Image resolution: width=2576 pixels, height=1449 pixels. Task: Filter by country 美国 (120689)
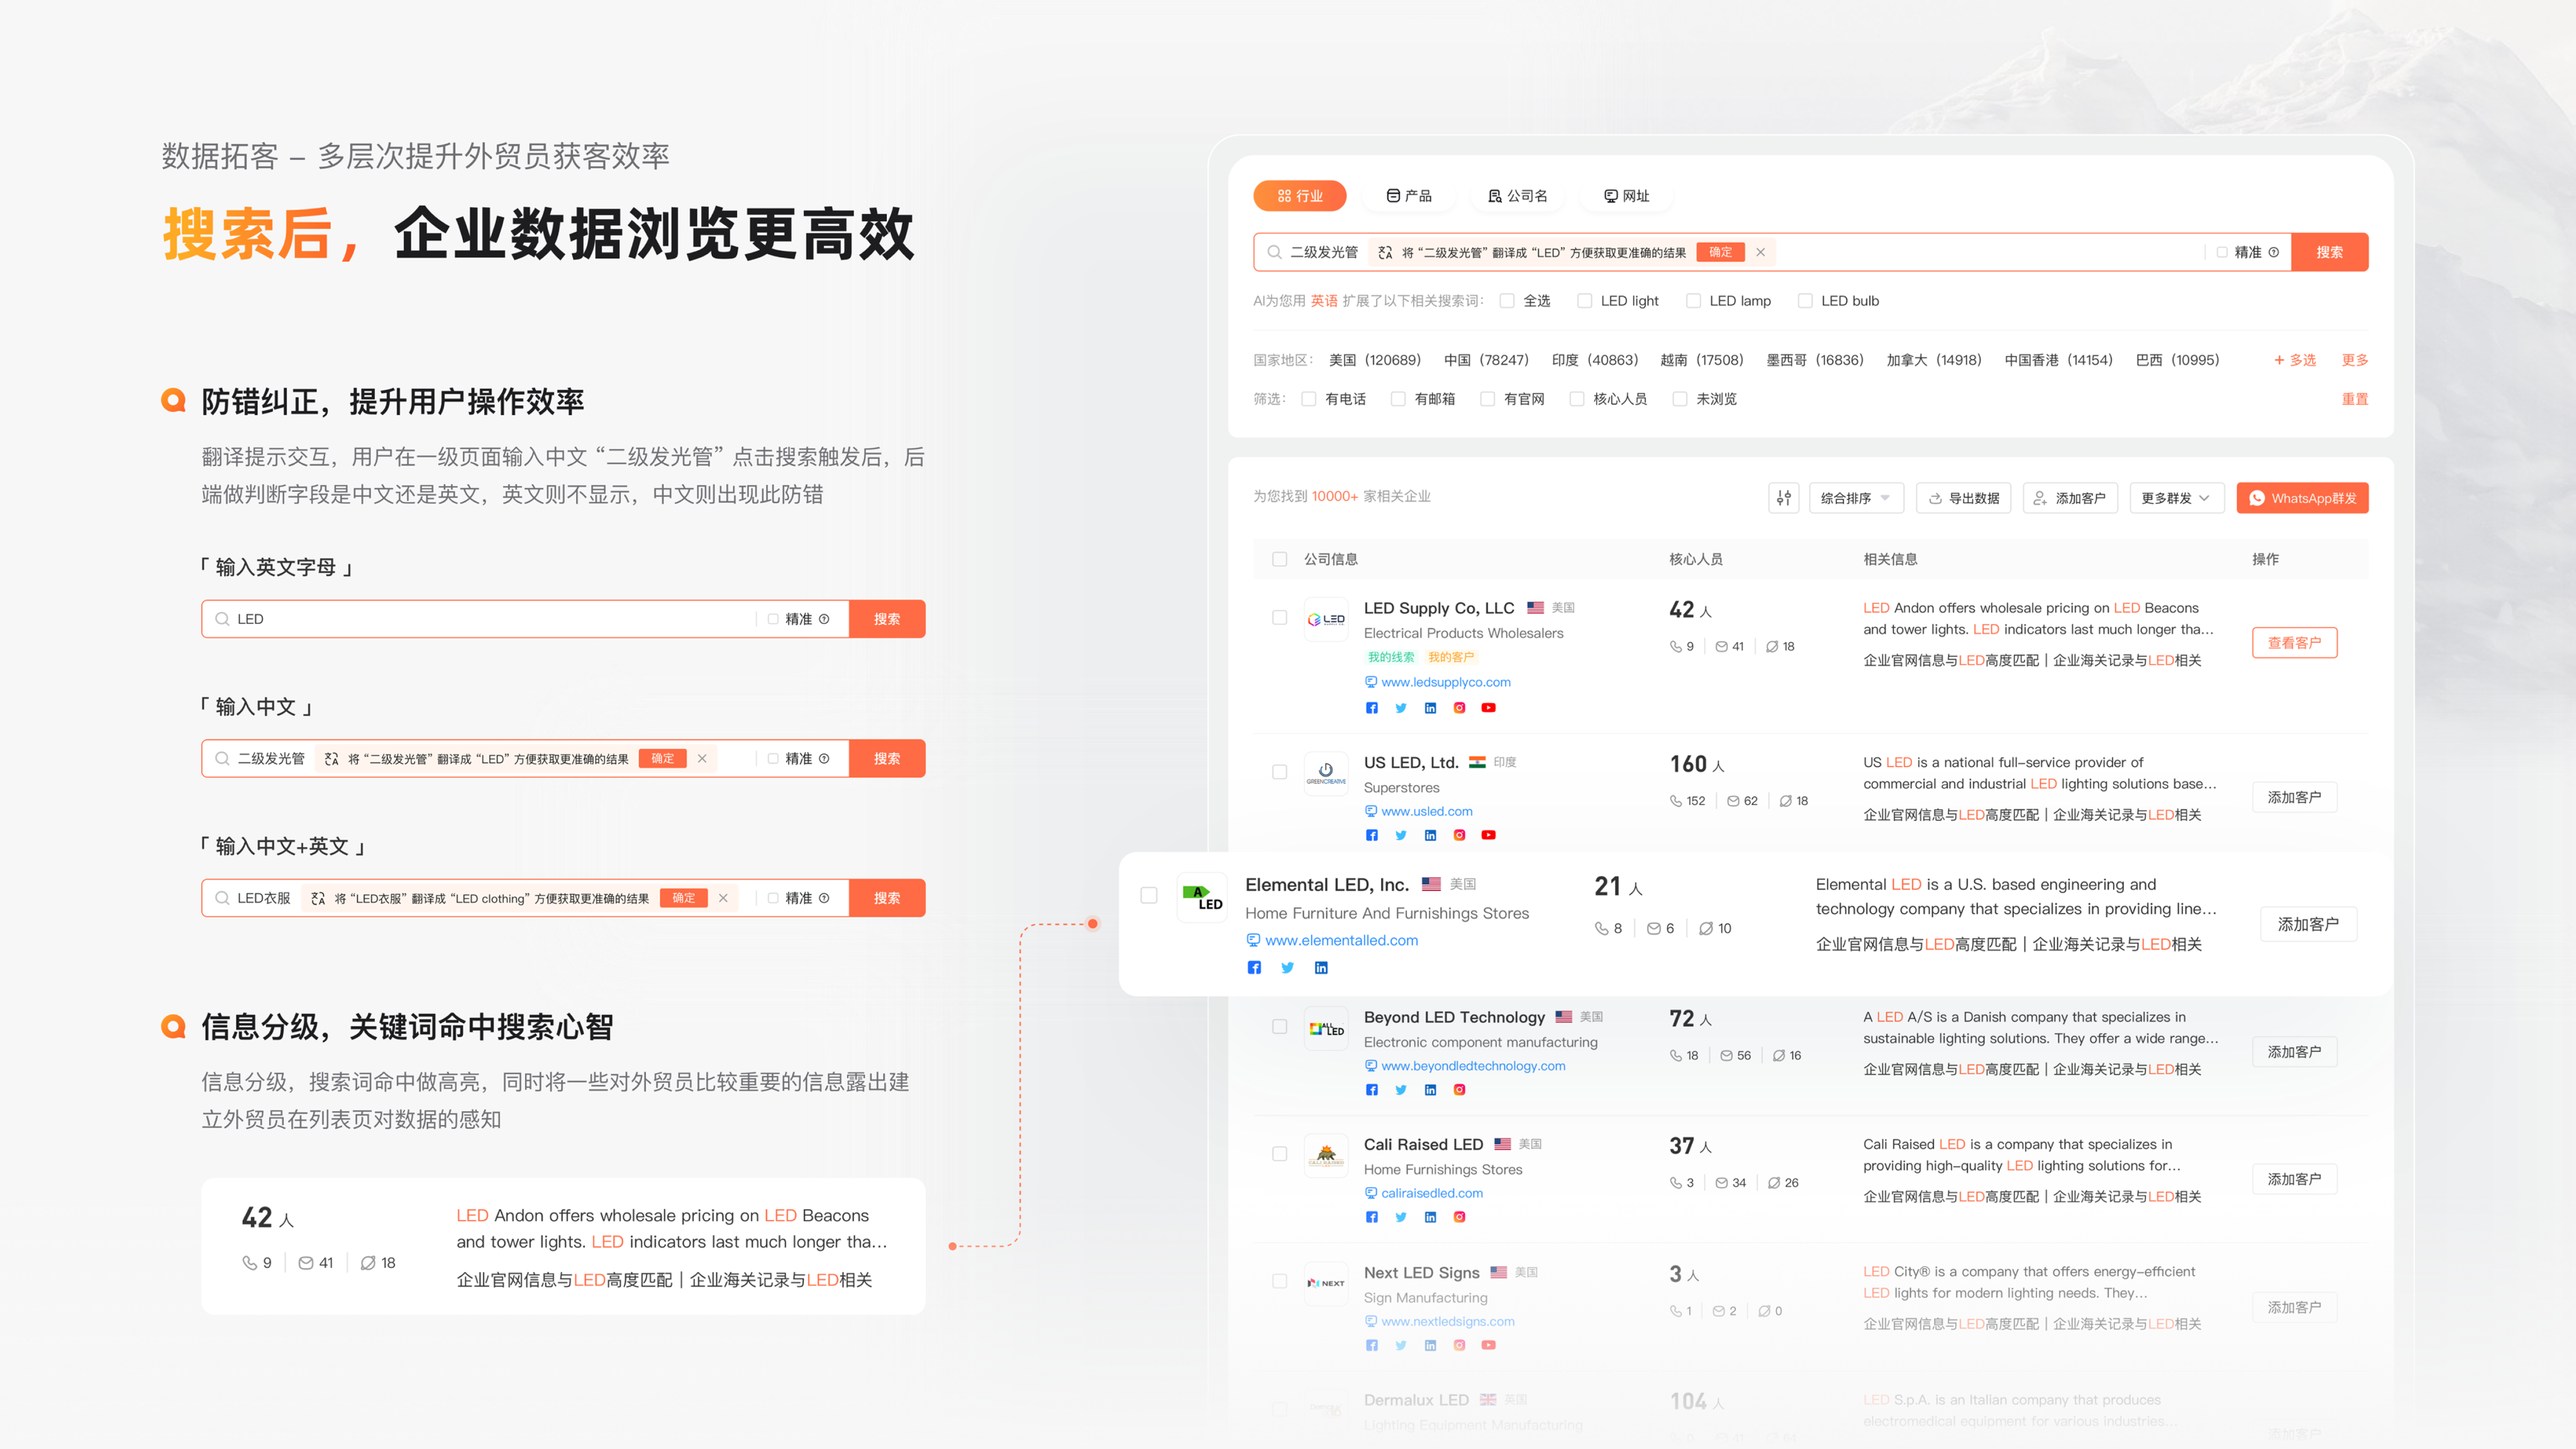point(1374,360)
